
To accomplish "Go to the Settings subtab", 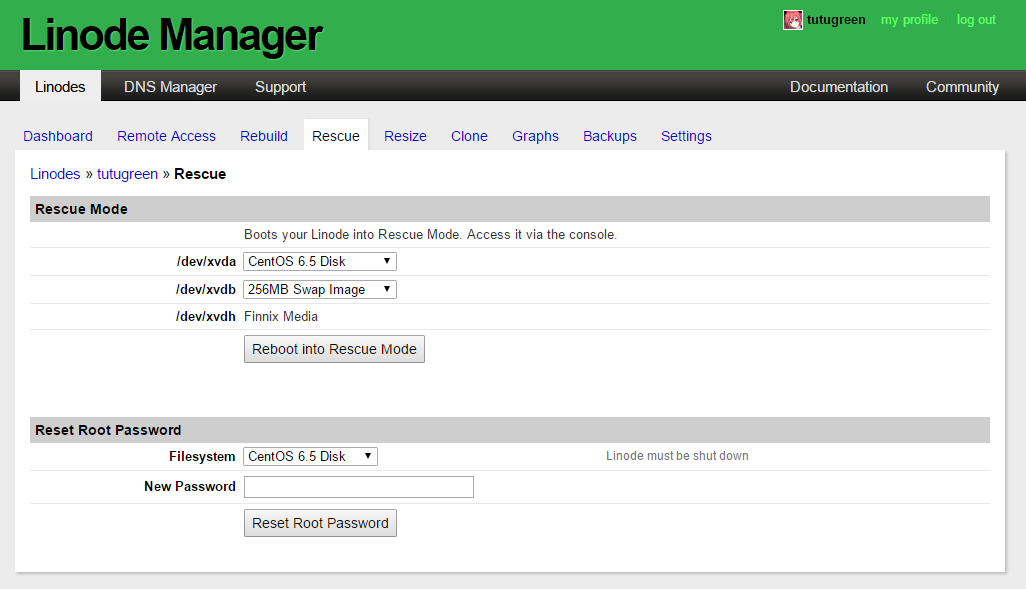I will [686, 136].
